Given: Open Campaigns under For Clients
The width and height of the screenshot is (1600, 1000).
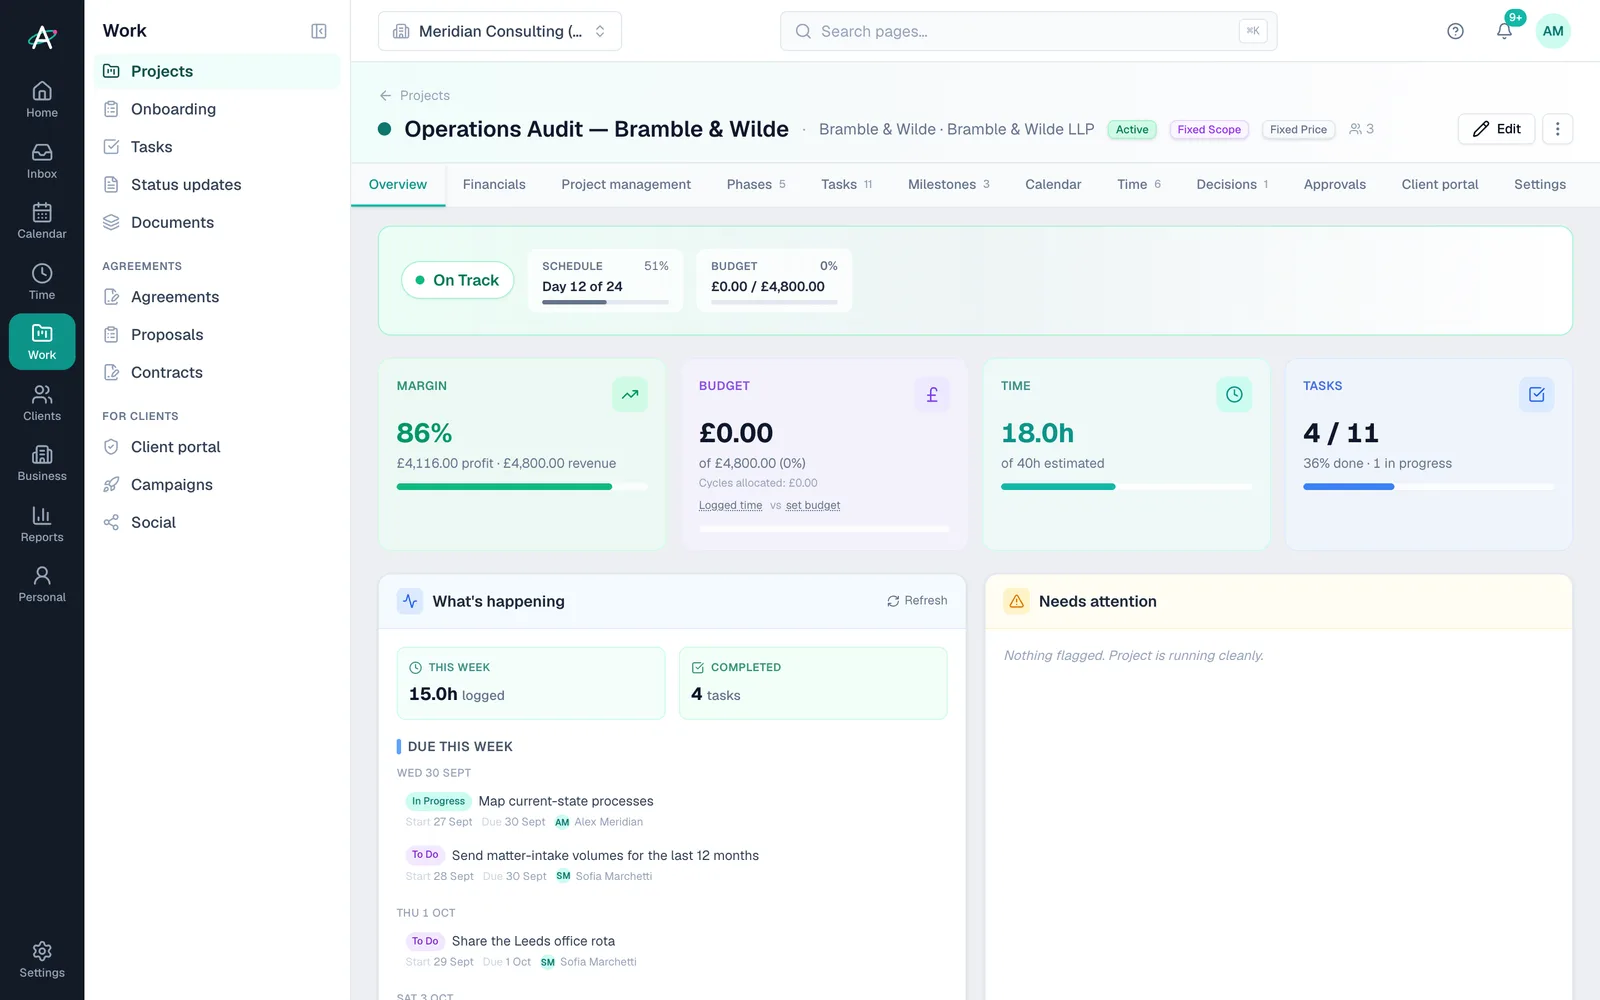Looking at the screenshot, I should click(217, 485).
